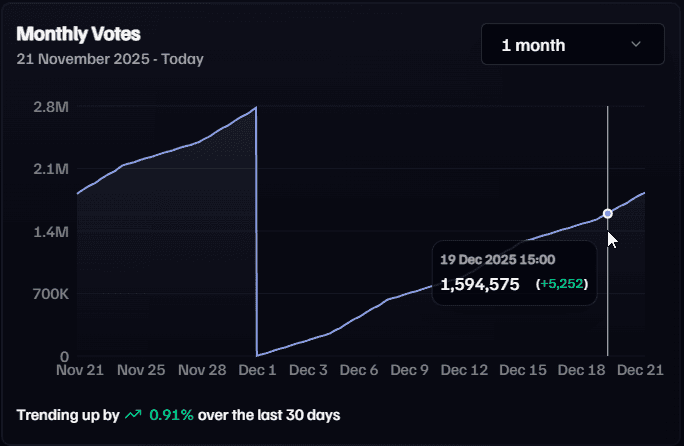Click the "21 November 2025 - Today" date range text
The width and height of the screenshot is (684, 446).
110,59
